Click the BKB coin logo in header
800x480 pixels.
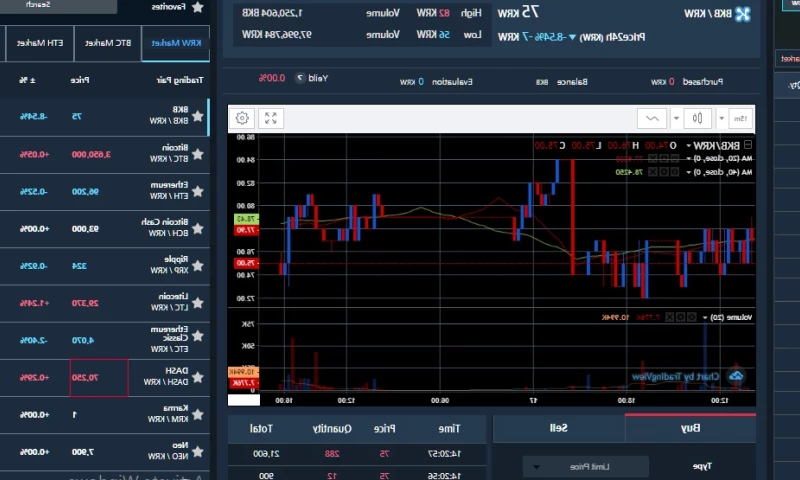click(x=743, y=14)
